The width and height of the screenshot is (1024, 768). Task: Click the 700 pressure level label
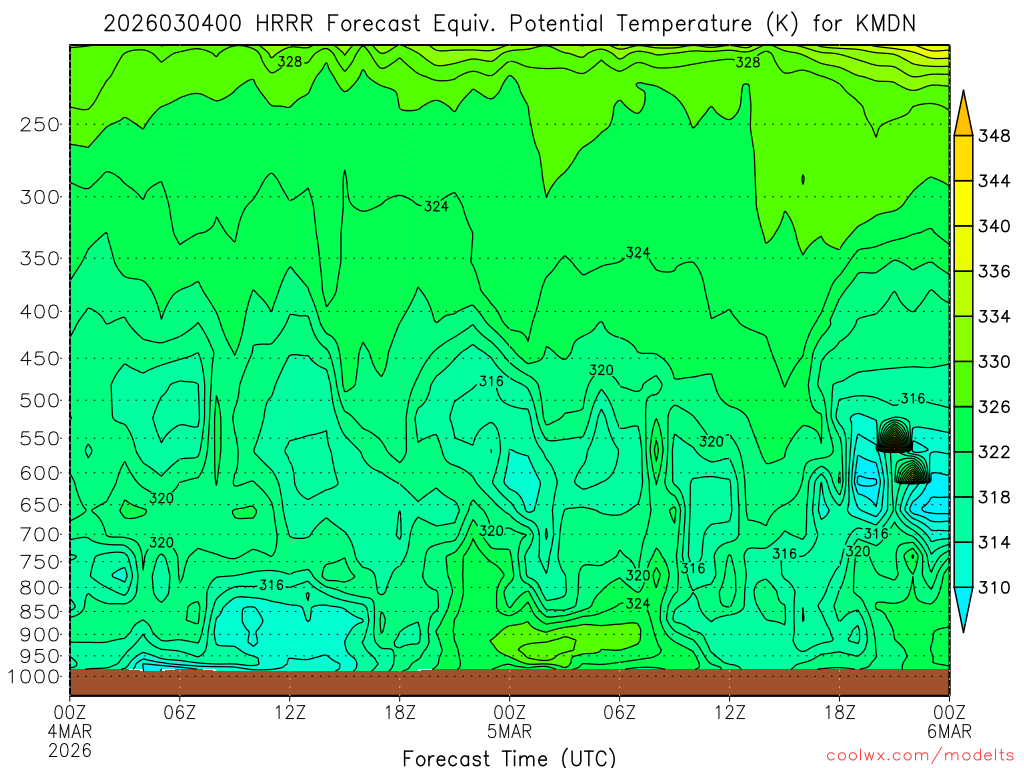point(40,534)
